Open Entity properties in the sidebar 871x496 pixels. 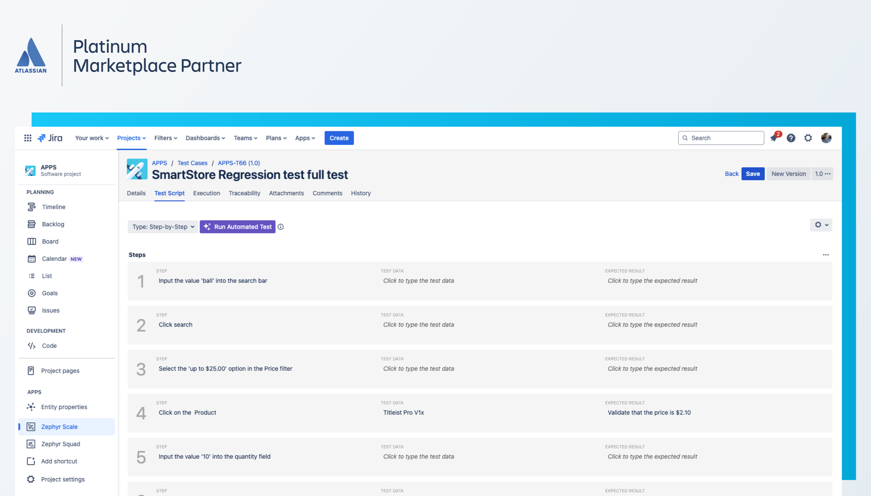tap(64, 407)
